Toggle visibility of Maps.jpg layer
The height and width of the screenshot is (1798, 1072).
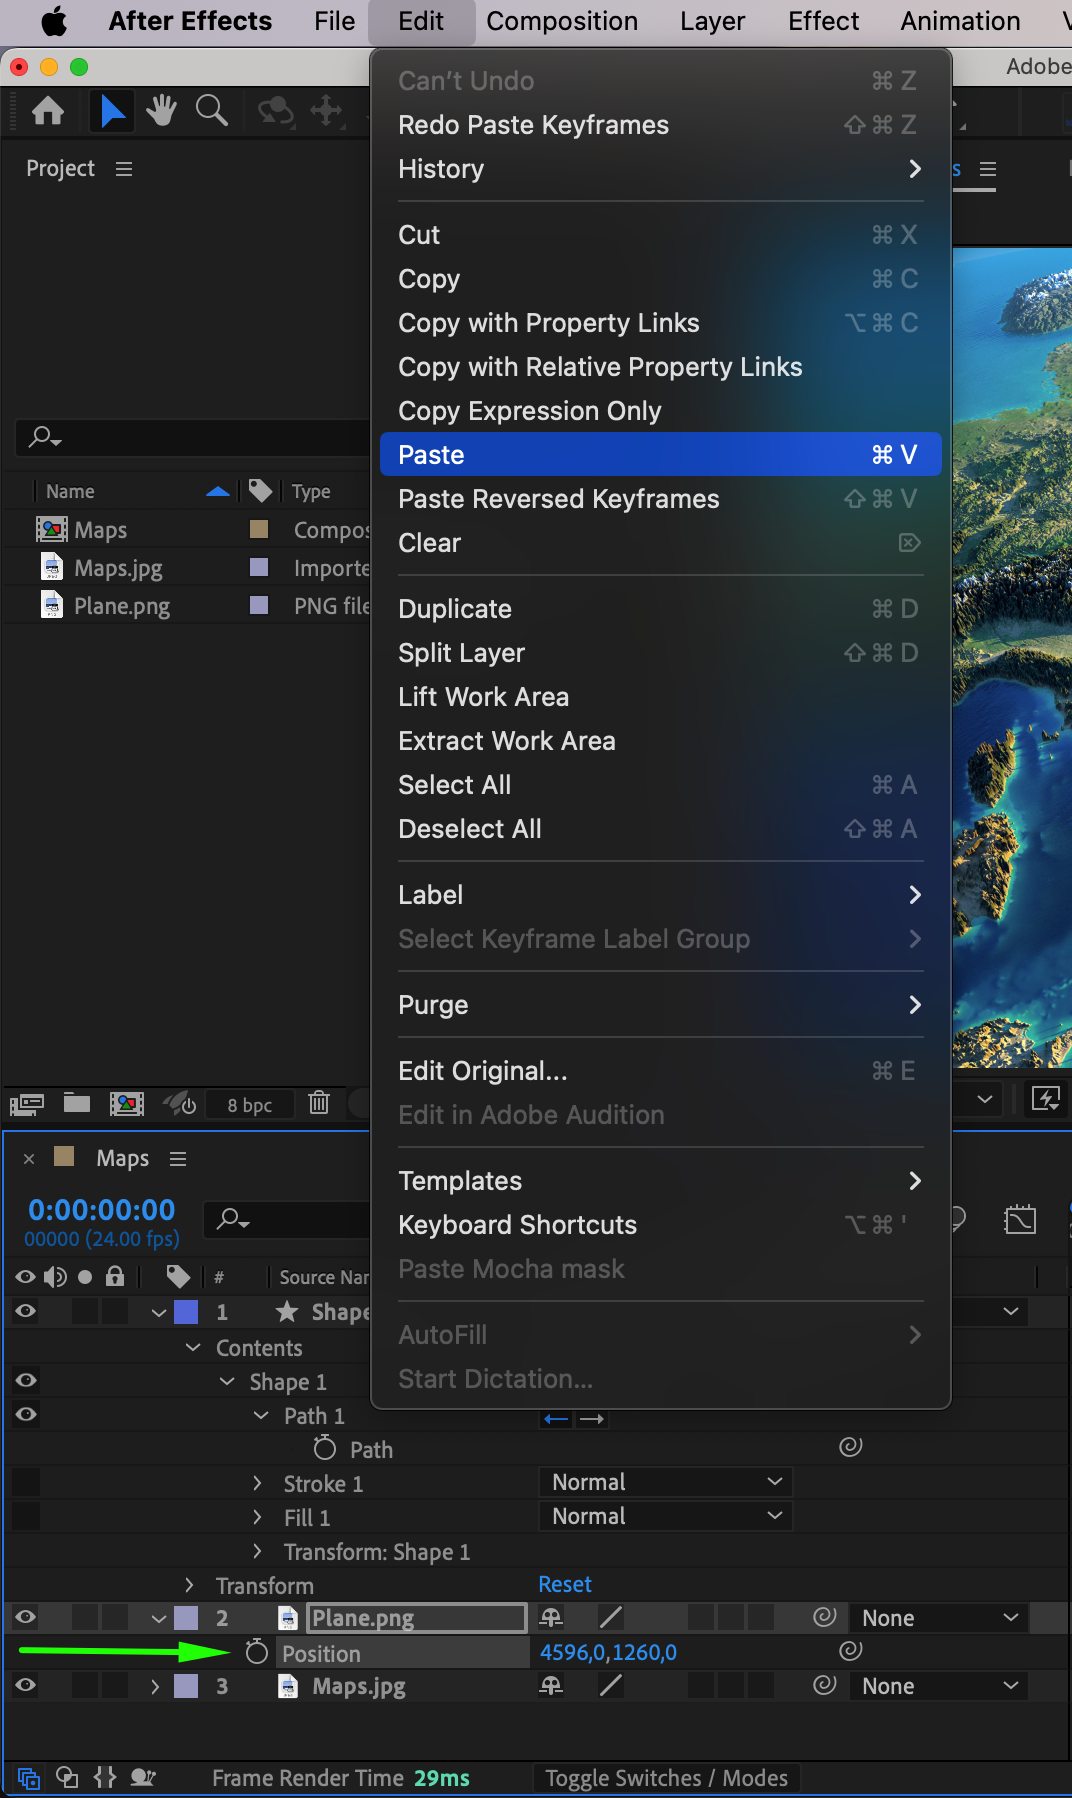pyautogui.click(x=26, y=1685)
